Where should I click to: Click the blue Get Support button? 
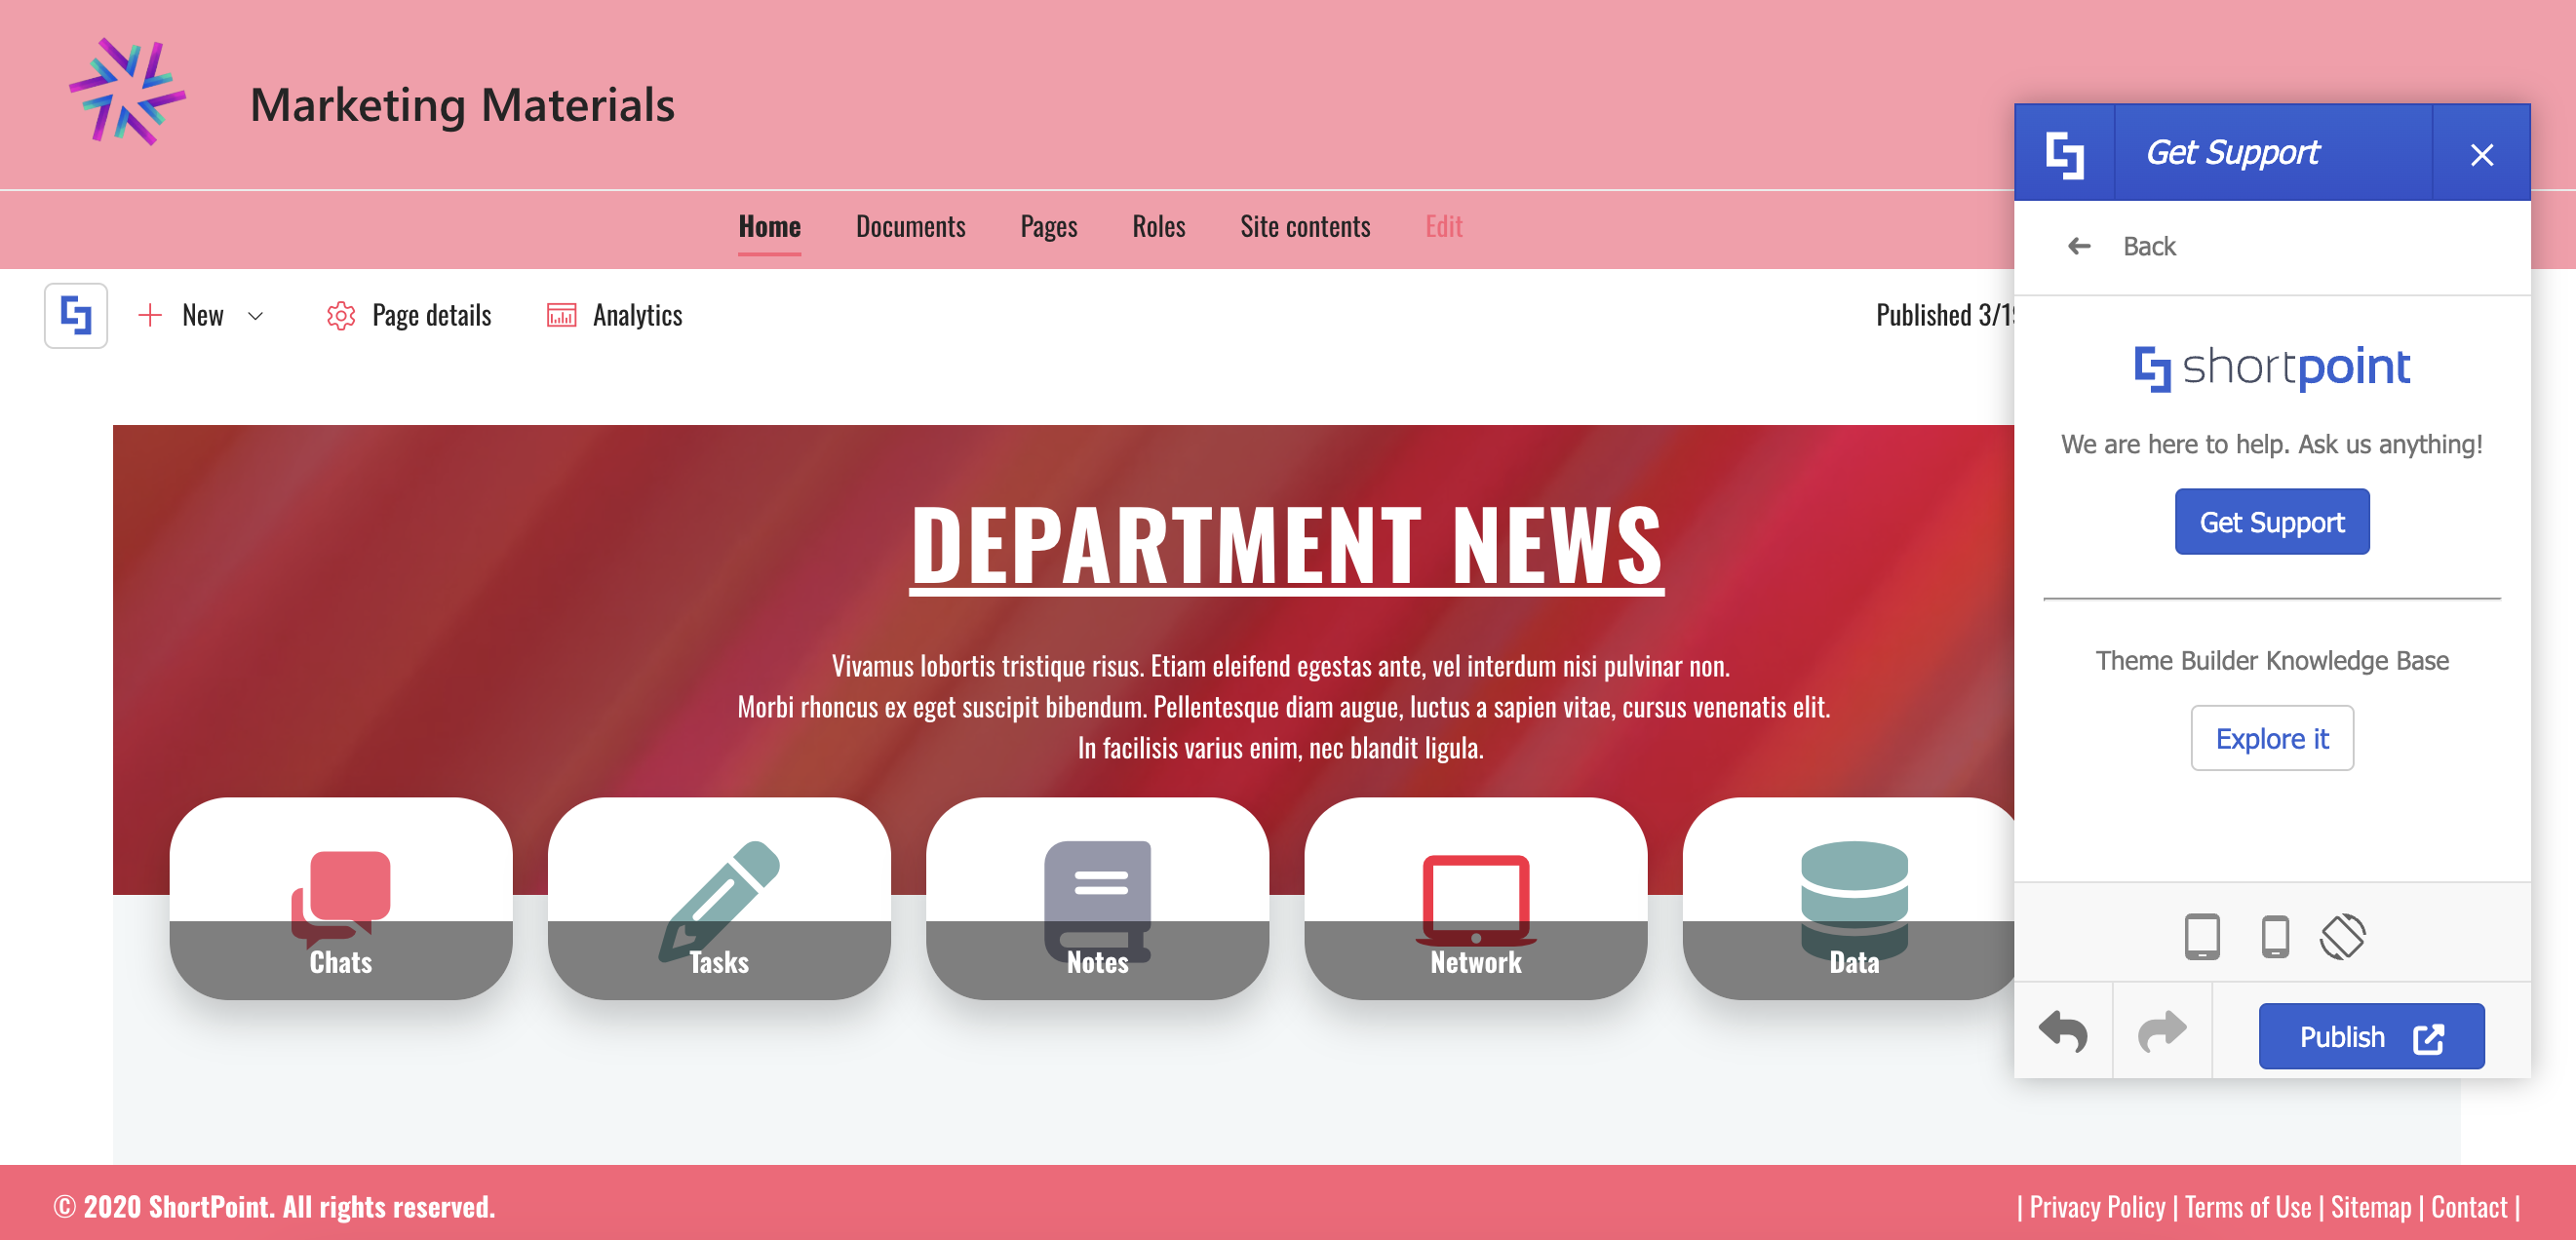pyautogui.click(x=2271, y=522)
